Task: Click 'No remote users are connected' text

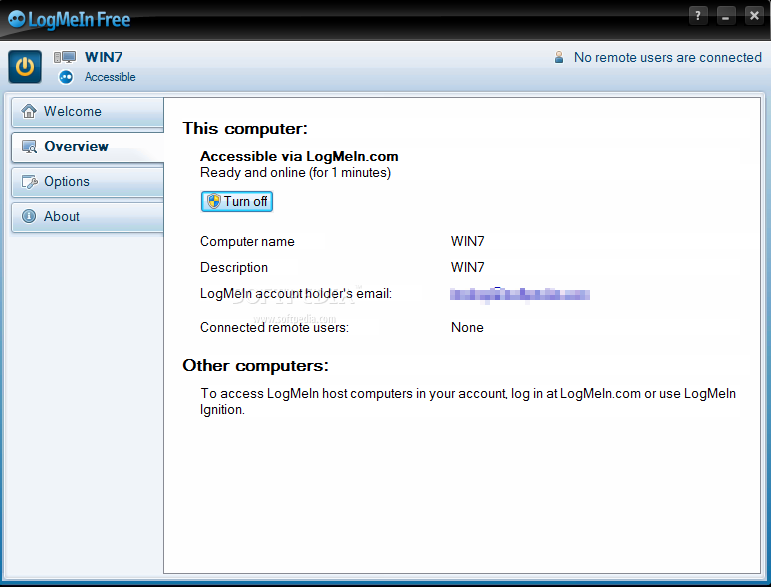Action: (668, 58)
